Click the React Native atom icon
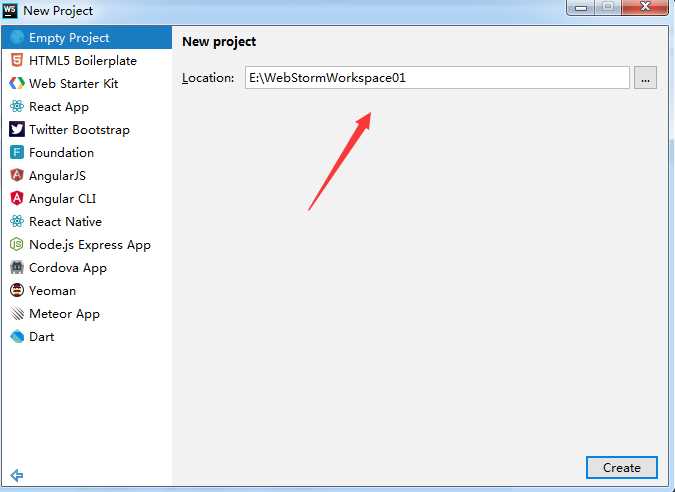The width and height of the screenshot is (675, 492). pyautogui.click(x=17, y=221)
